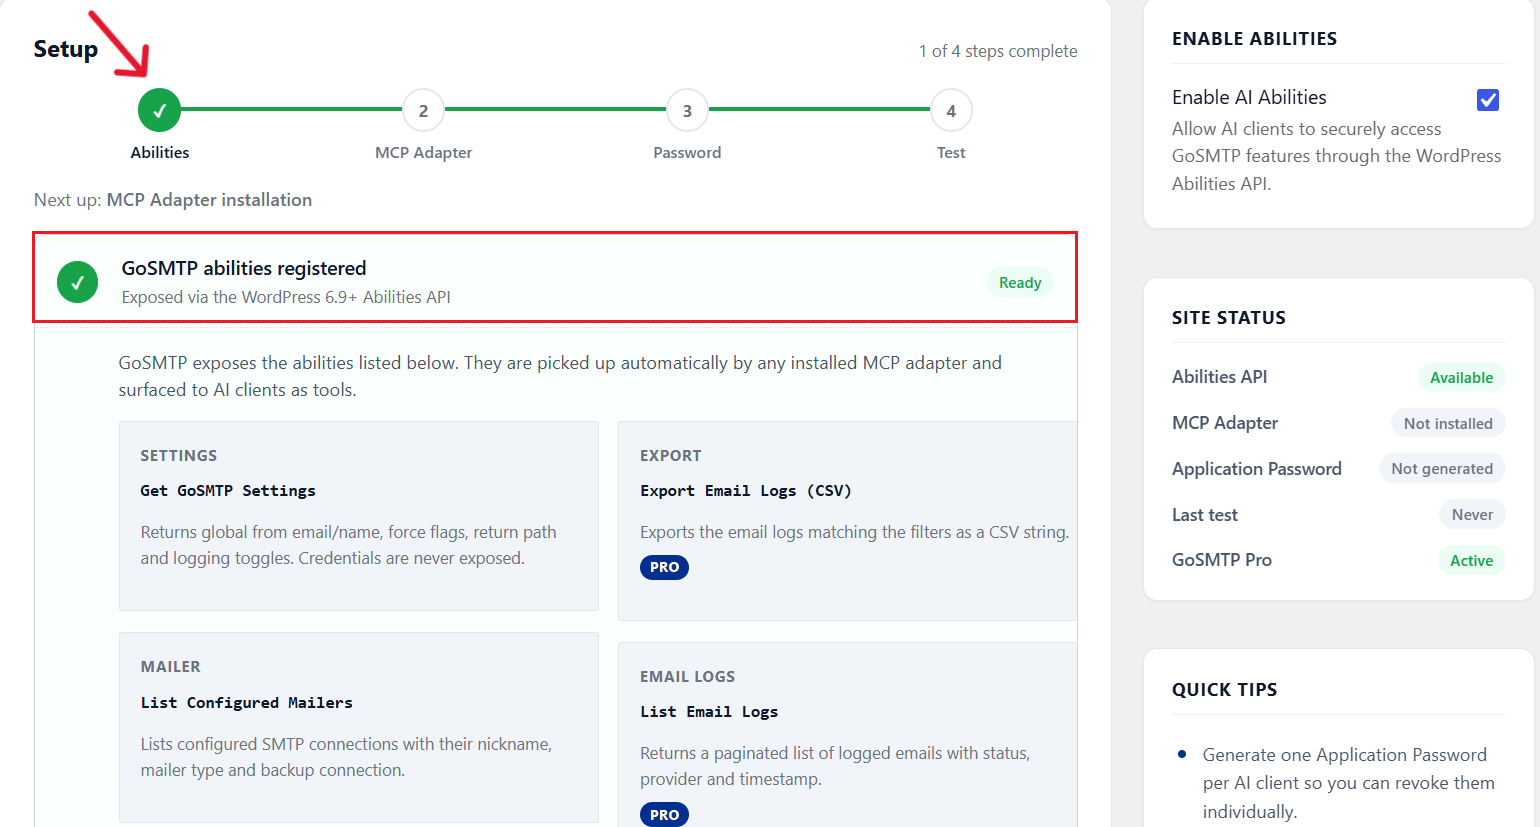1540x827 pixels.
Task: Click the Last test row label
Action: [1205, 515]
